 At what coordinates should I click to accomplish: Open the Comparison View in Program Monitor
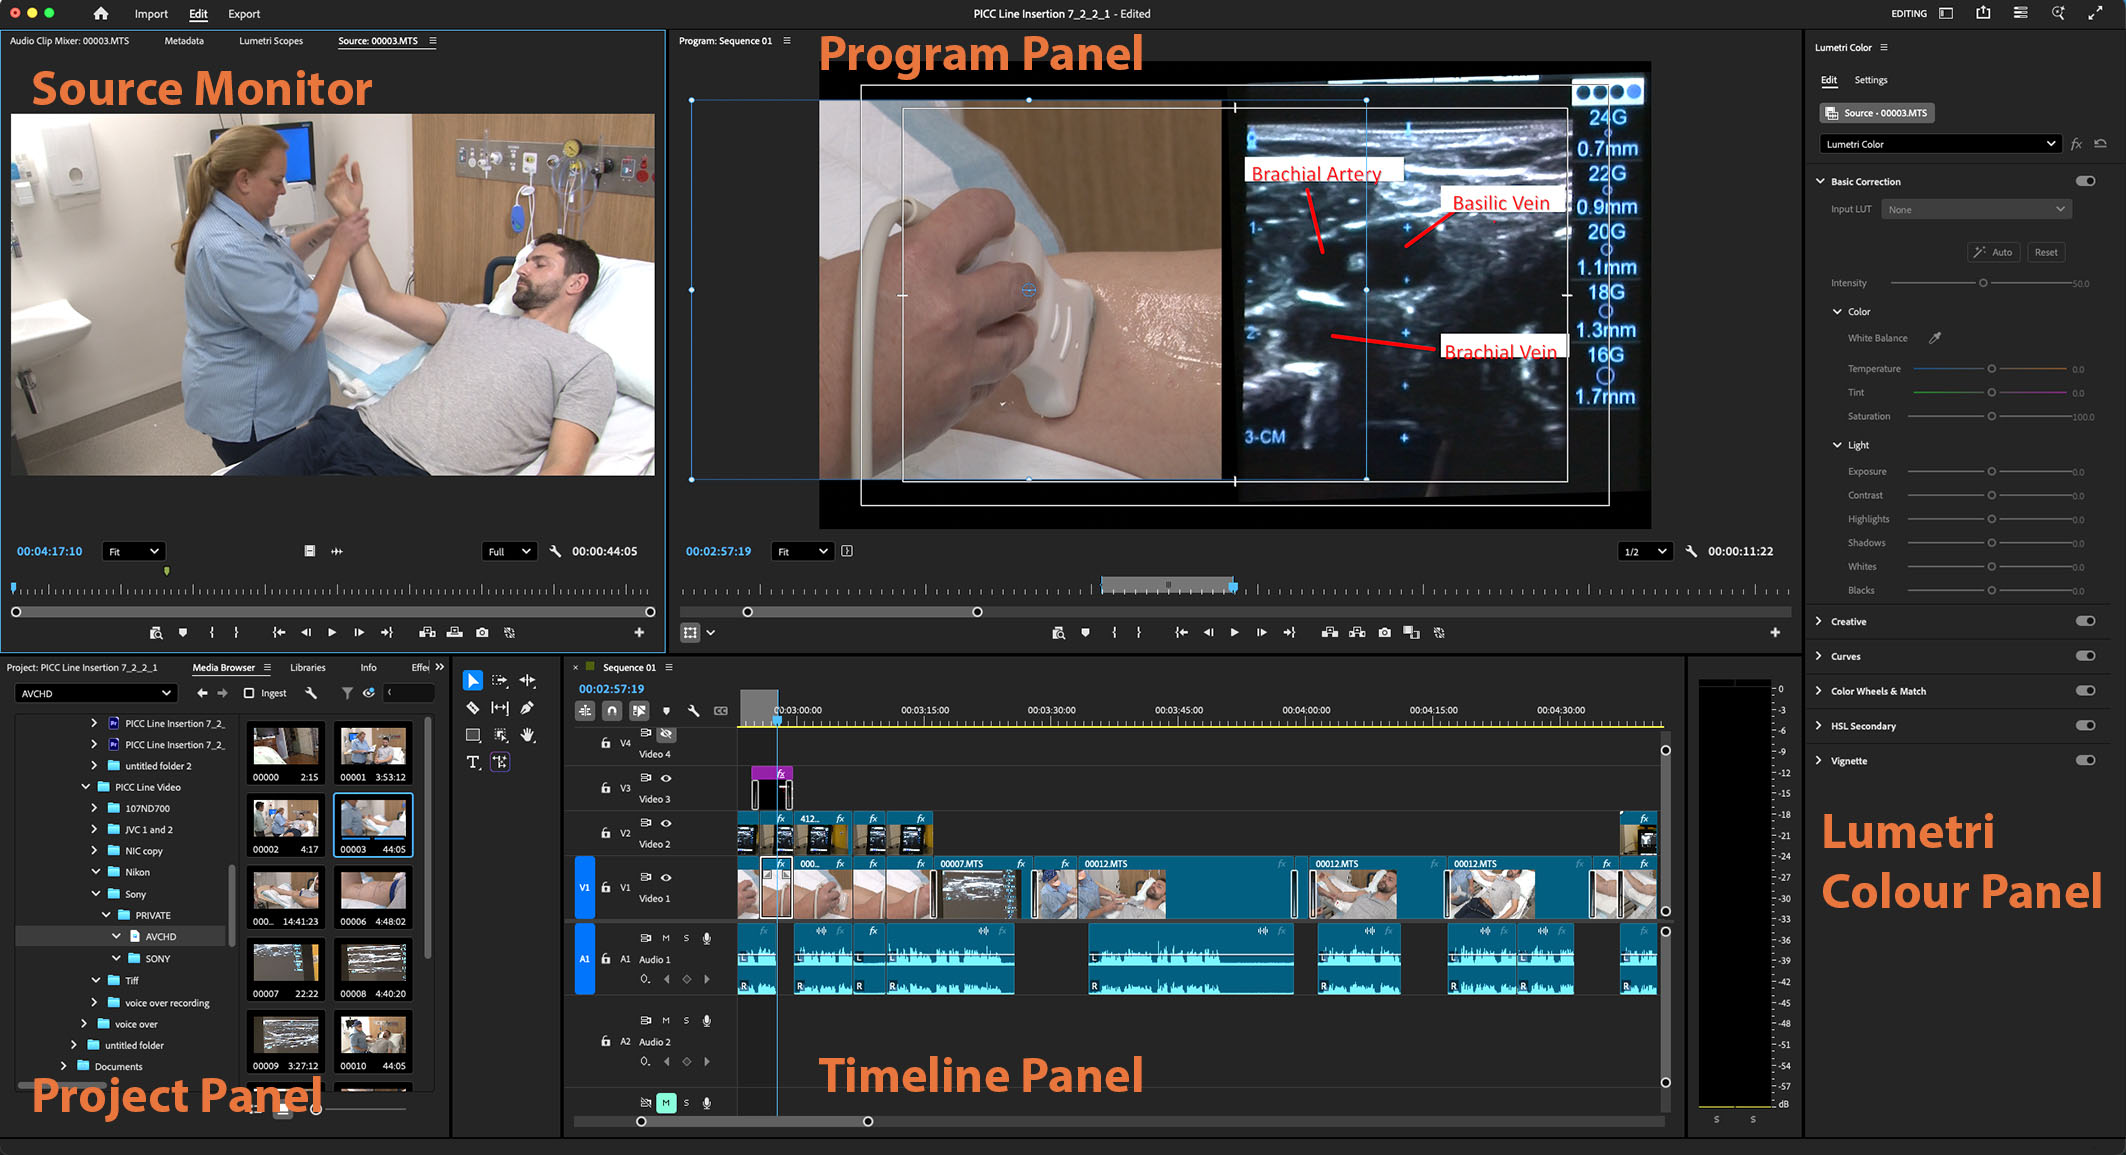(1411, 633)
